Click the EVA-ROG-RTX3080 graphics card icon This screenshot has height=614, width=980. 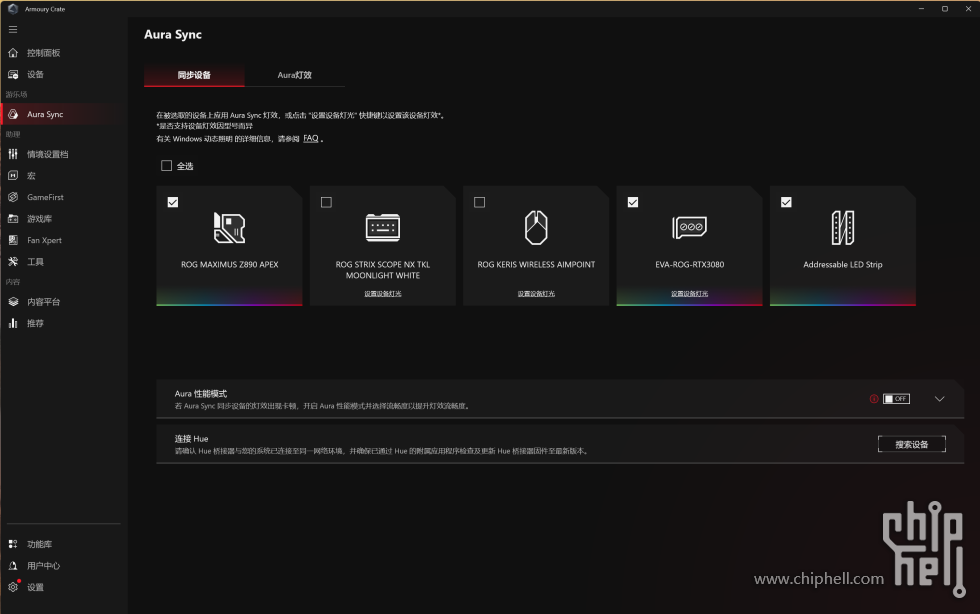[x=689, y=227]
